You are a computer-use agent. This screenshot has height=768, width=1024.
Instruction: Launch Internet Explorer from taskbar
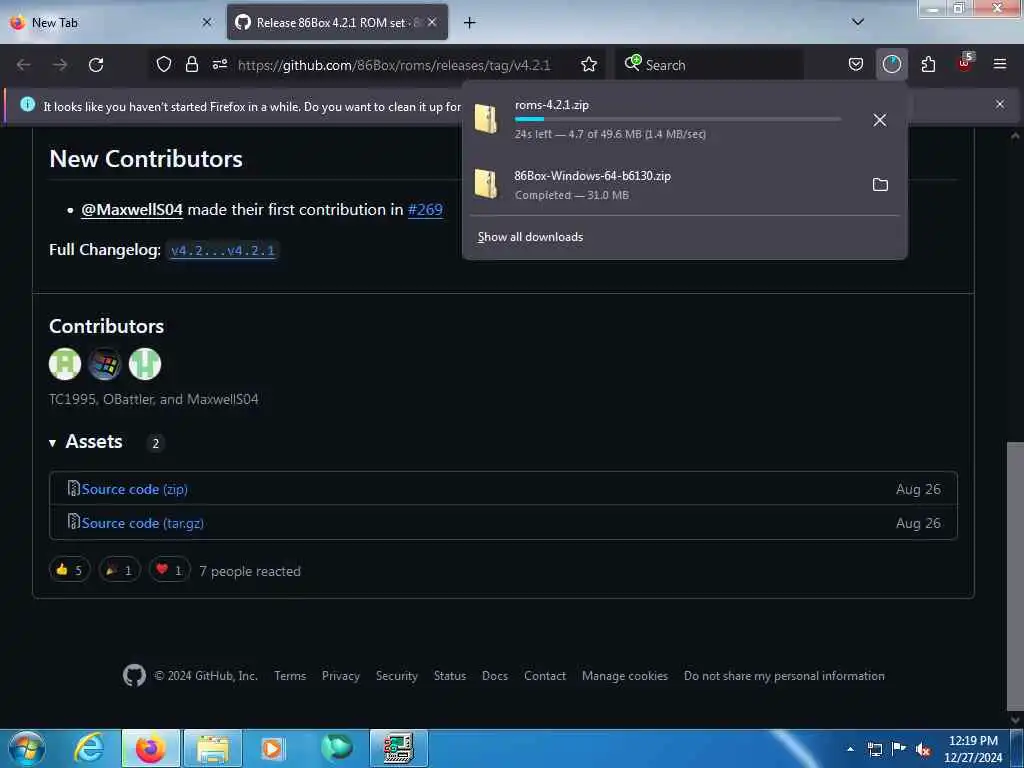[88, 748]
